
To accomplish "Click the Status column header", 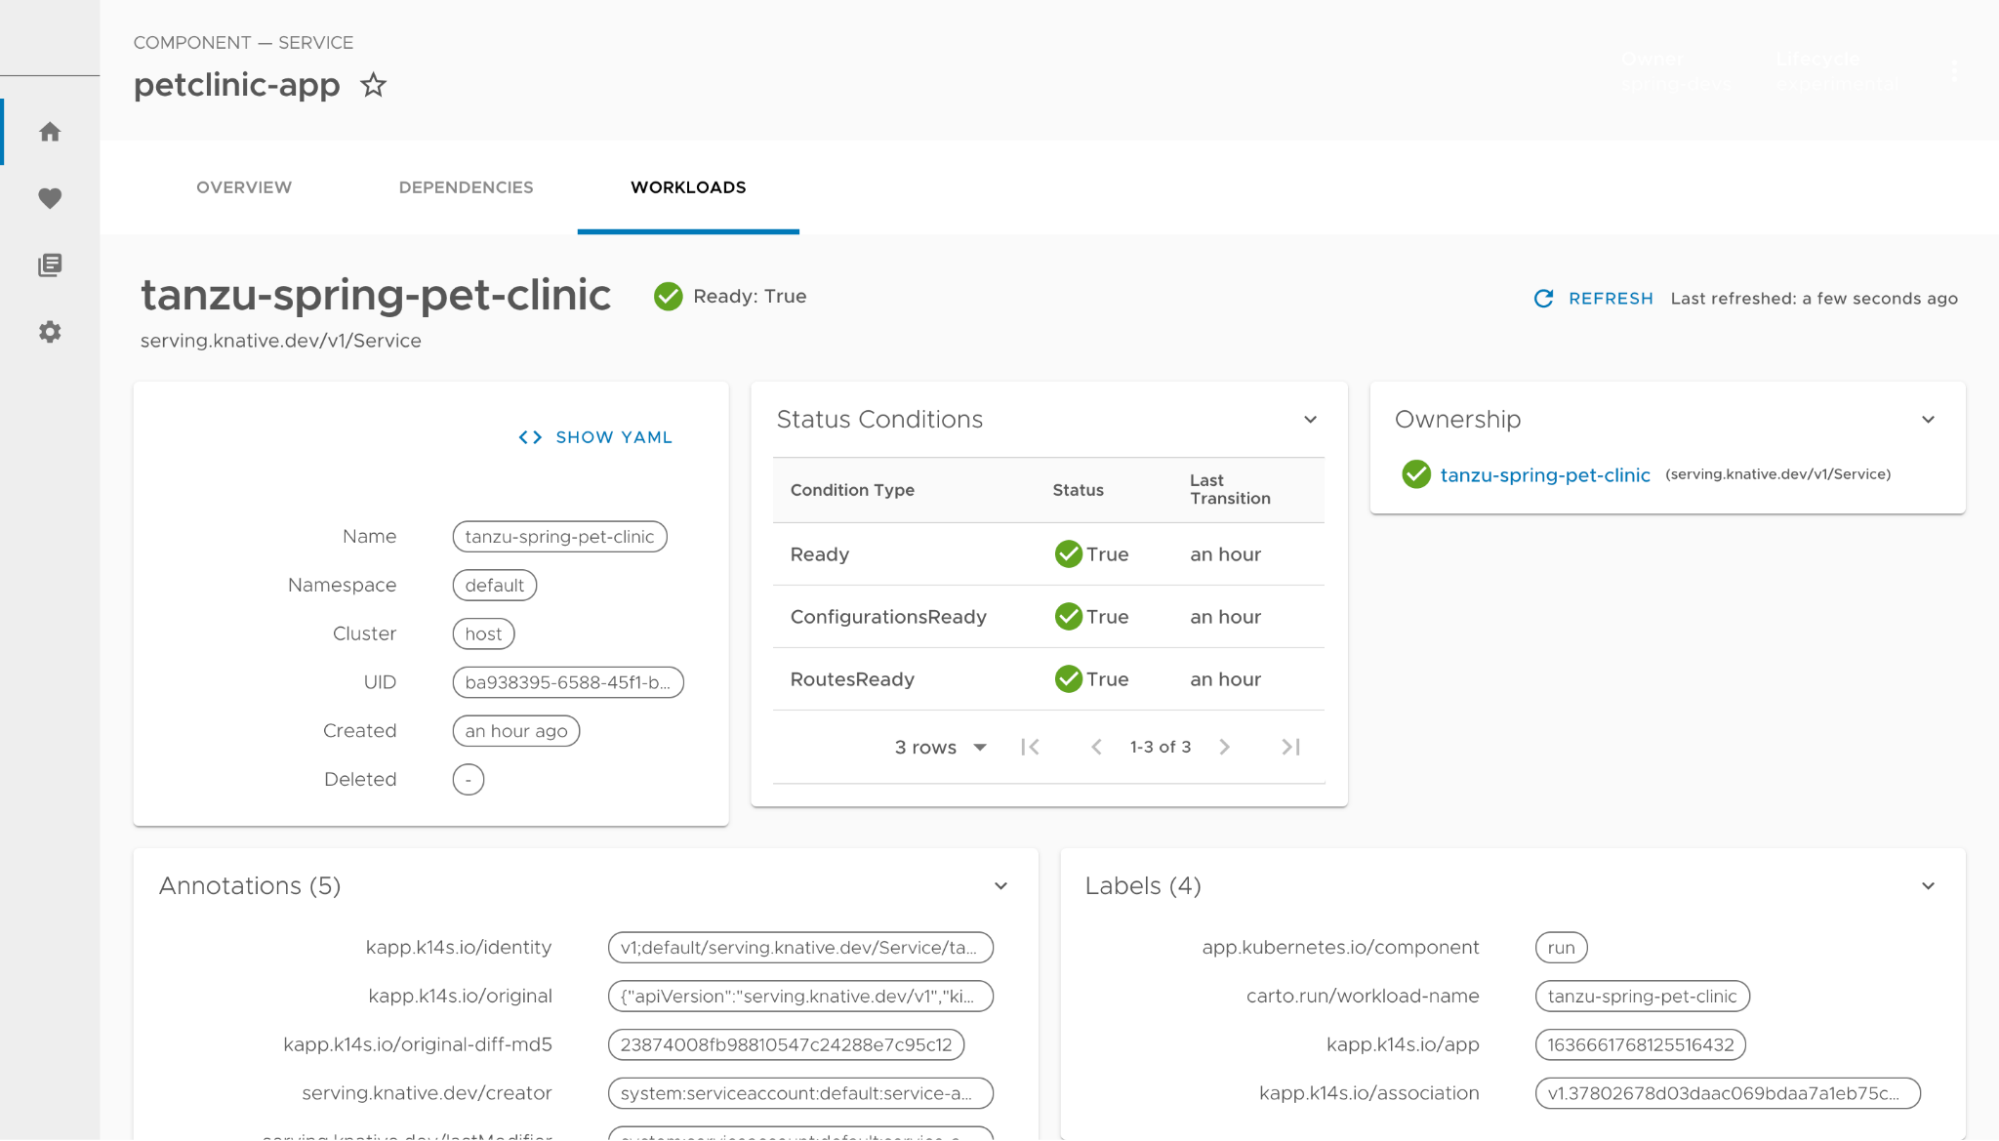I will click(1078, 490).
